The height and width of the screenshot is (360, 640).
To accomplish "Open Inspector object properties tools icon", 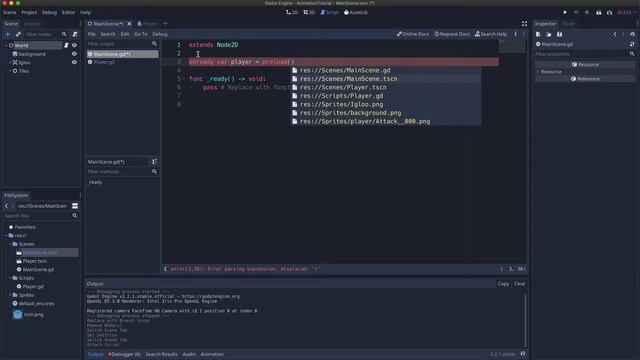I will (632, 44).
